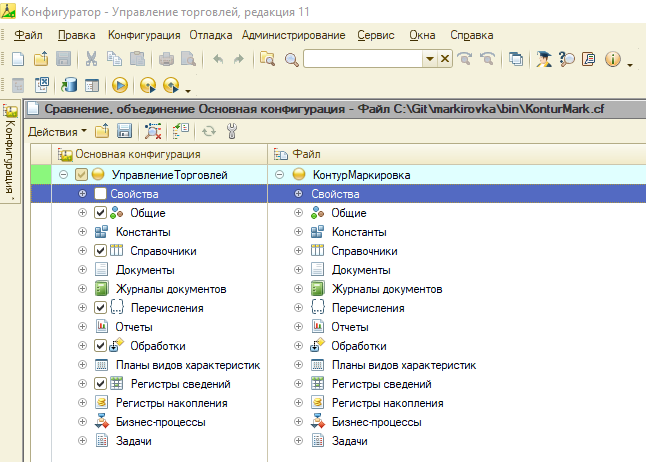Viewport: 646px width, 462px height.
Task: Click the Find previous binoculars icon
Action: [487, 59]
